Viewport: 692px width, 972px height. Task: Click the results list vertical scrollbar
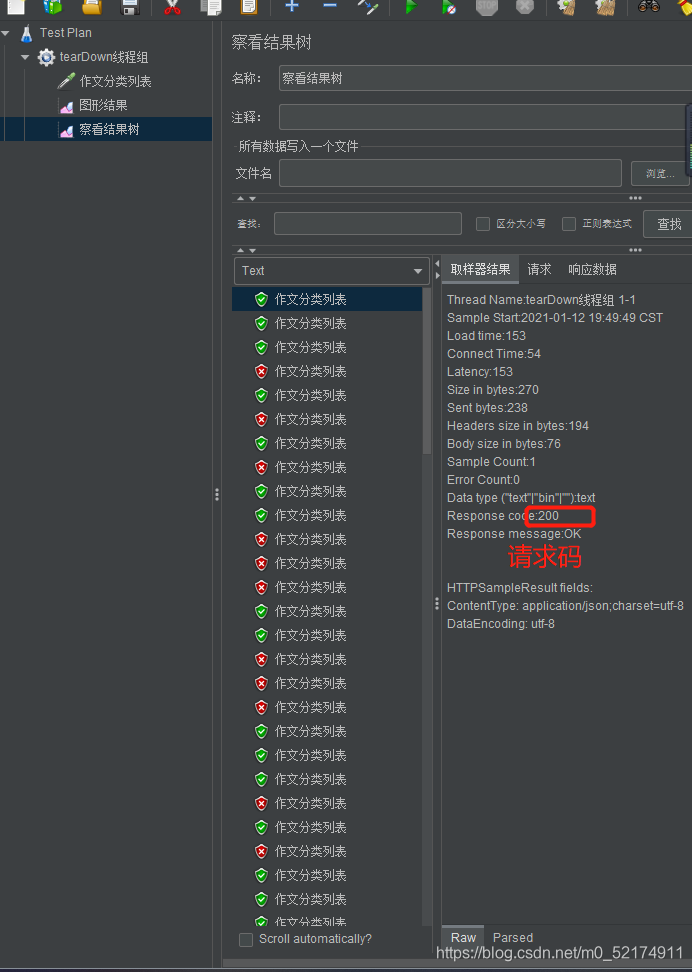pyautogui.click(x=427, y=372)
